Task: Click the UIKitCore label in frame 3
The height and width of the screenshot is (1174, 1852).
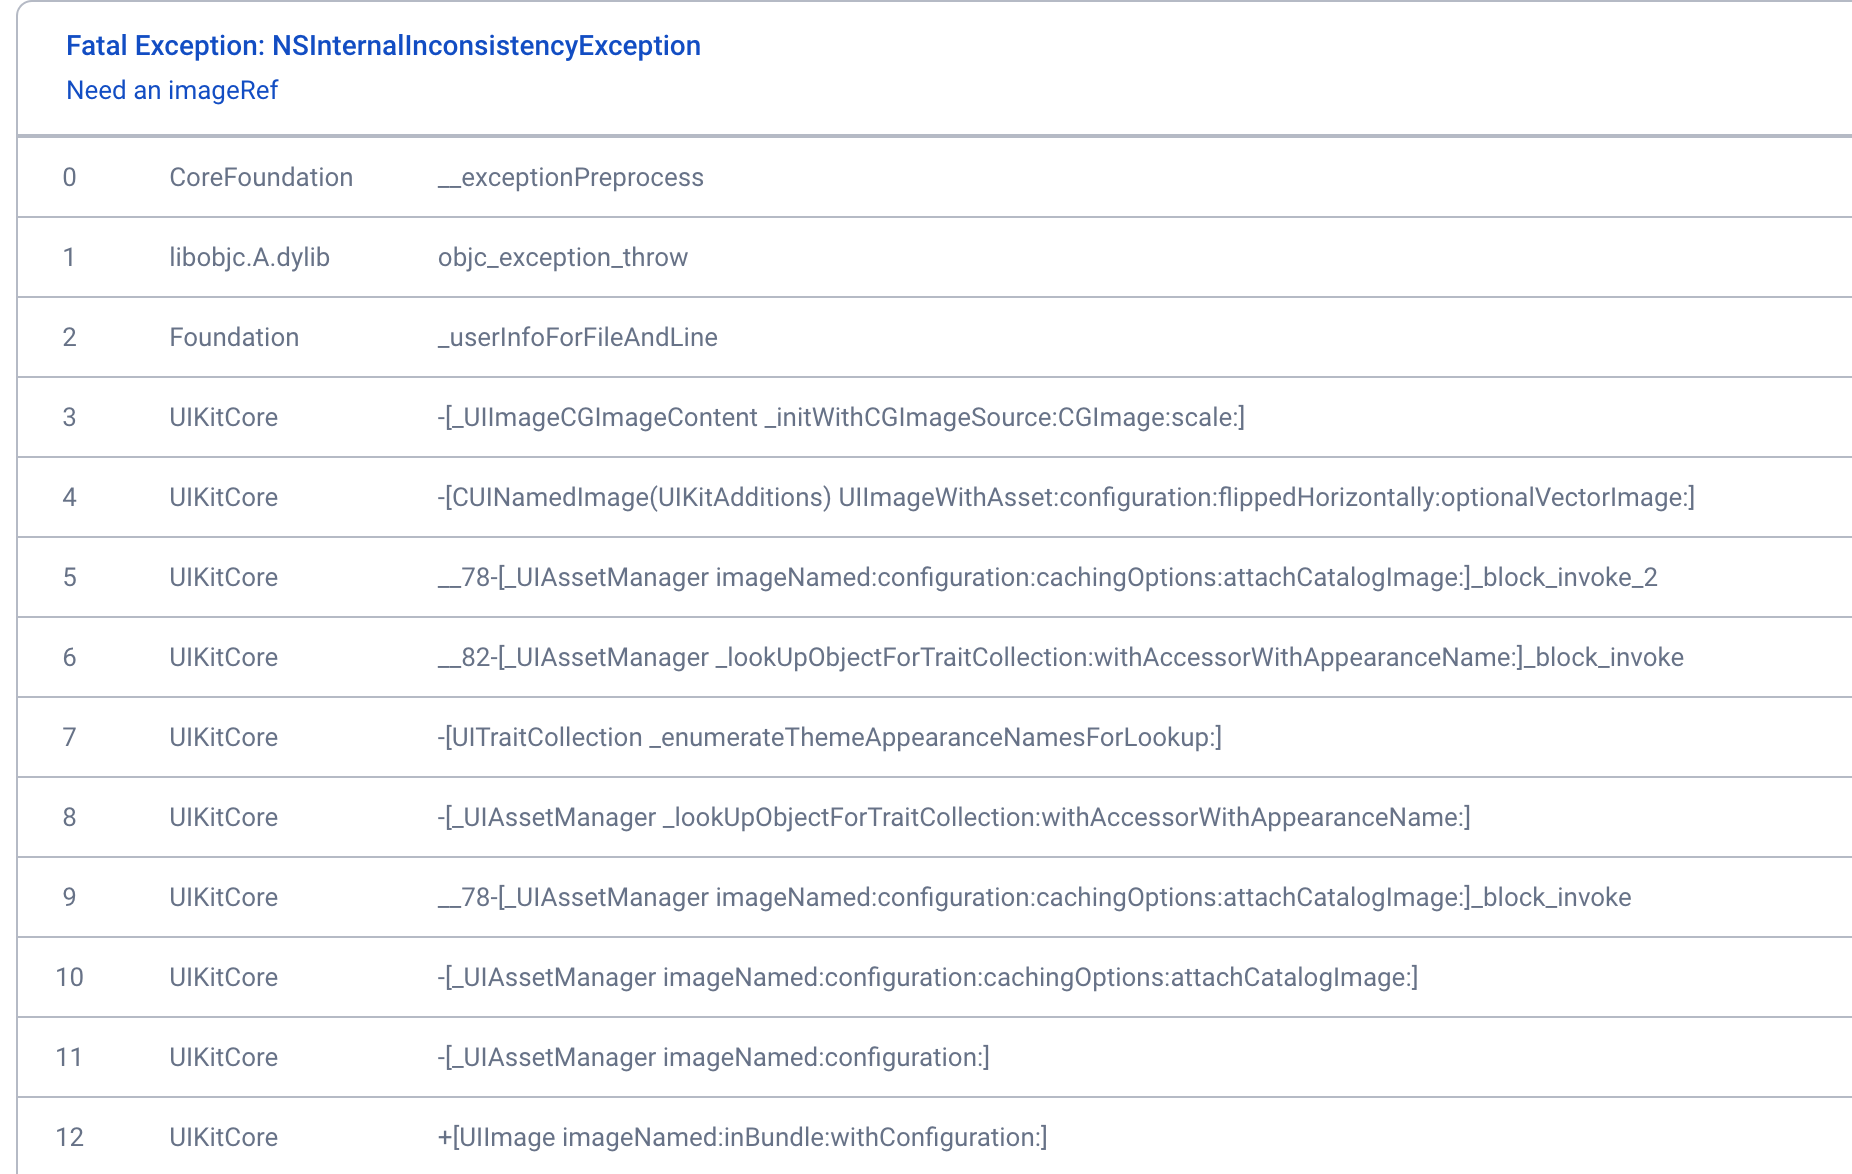Action: point(223,417)
